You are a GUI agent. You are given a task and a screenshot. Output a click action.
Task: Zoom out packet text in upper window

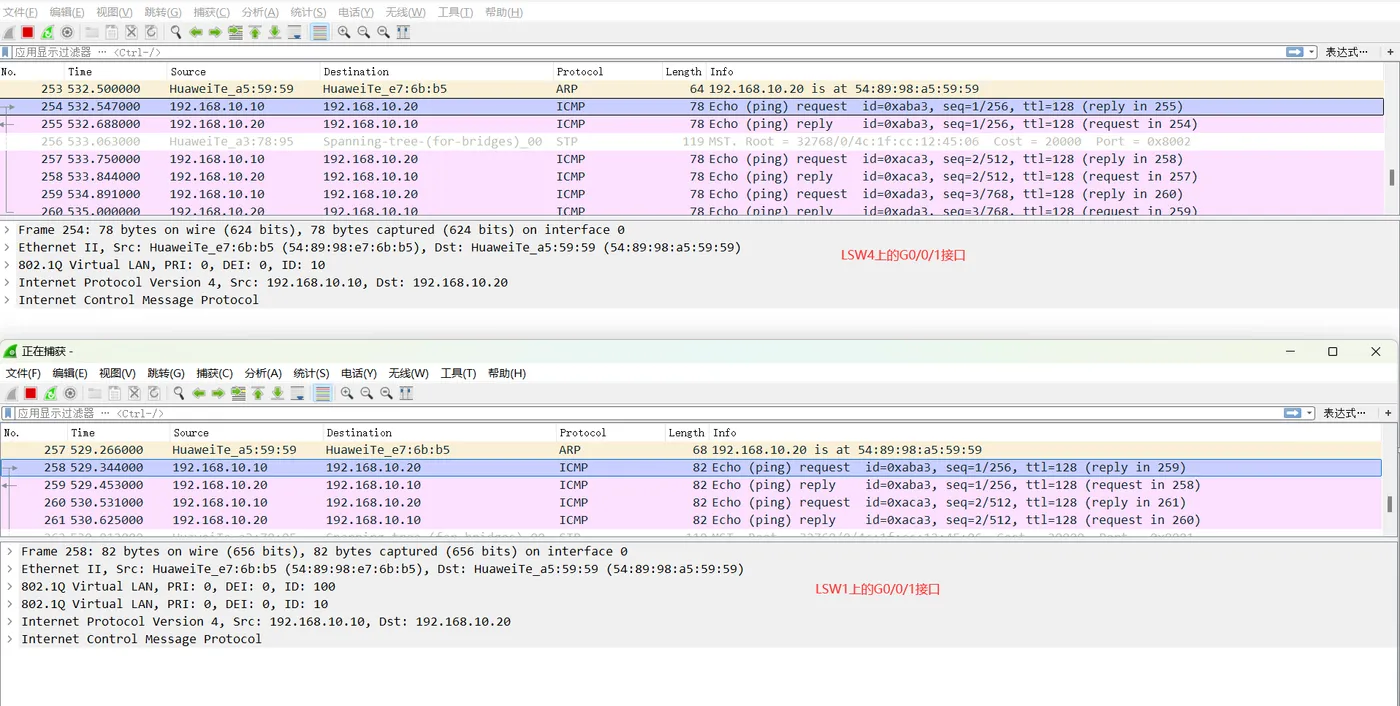coord(364,32)
